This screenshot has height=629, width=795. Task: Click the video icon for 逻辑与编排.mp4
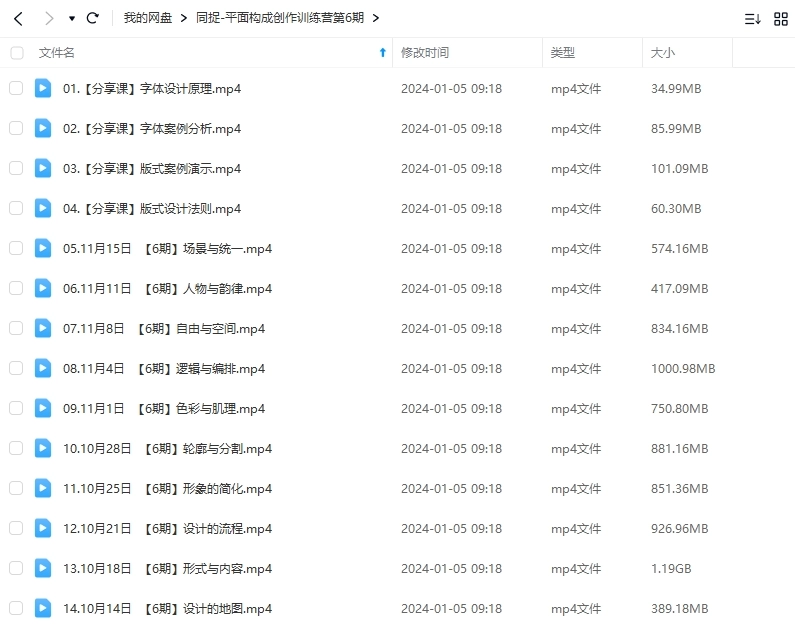tap(42, 368)
